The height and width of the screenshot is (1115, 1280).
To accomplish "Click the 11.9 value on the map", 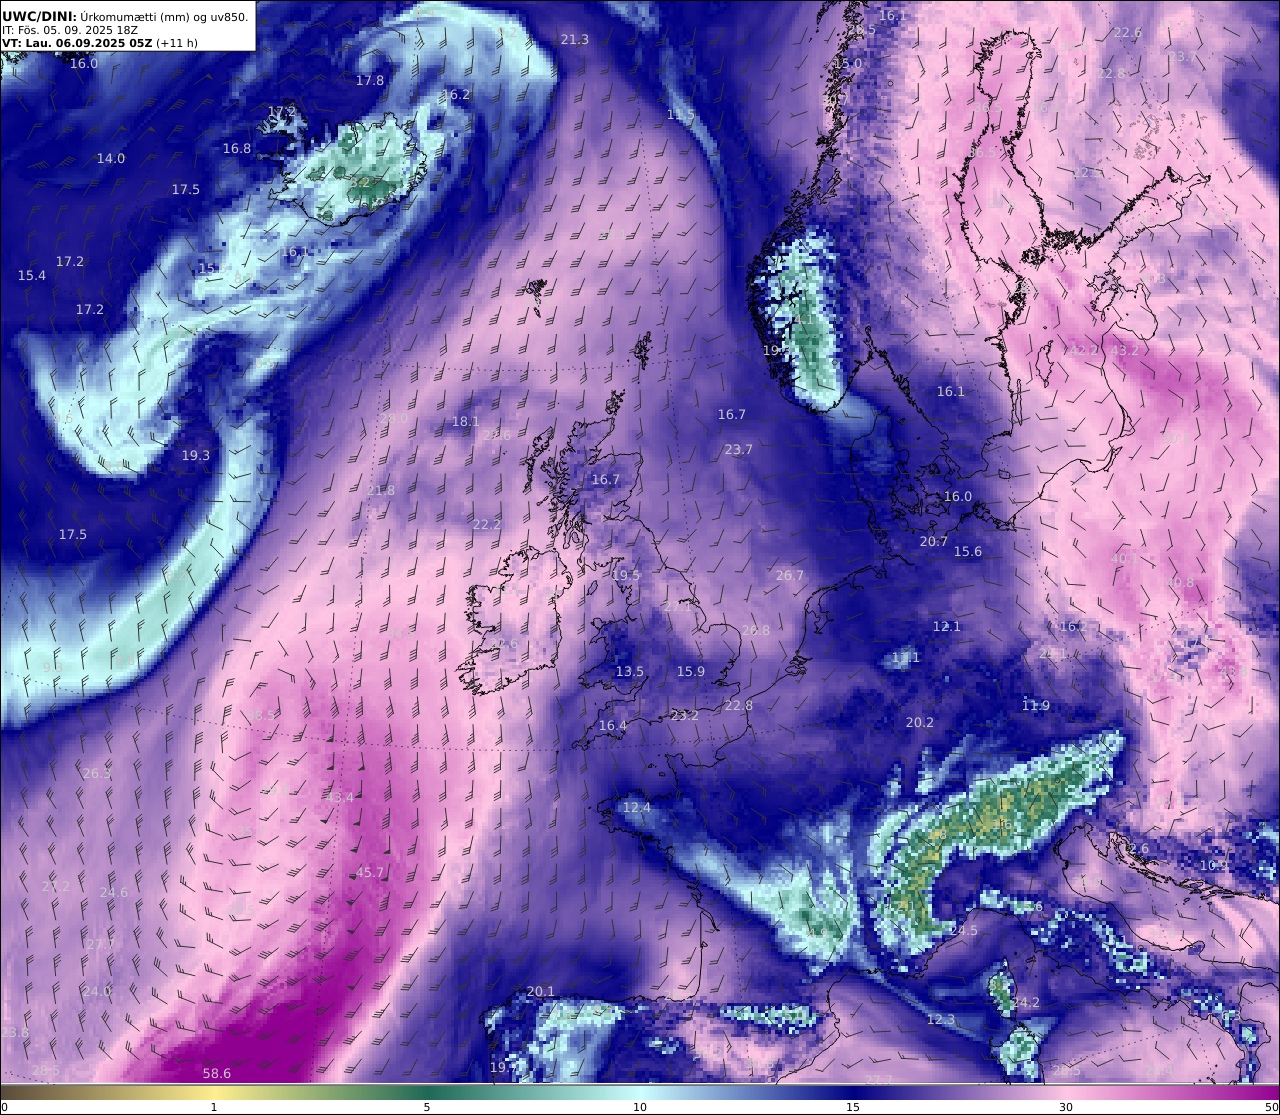I will pyautogui.click(x=1036, y=705).
